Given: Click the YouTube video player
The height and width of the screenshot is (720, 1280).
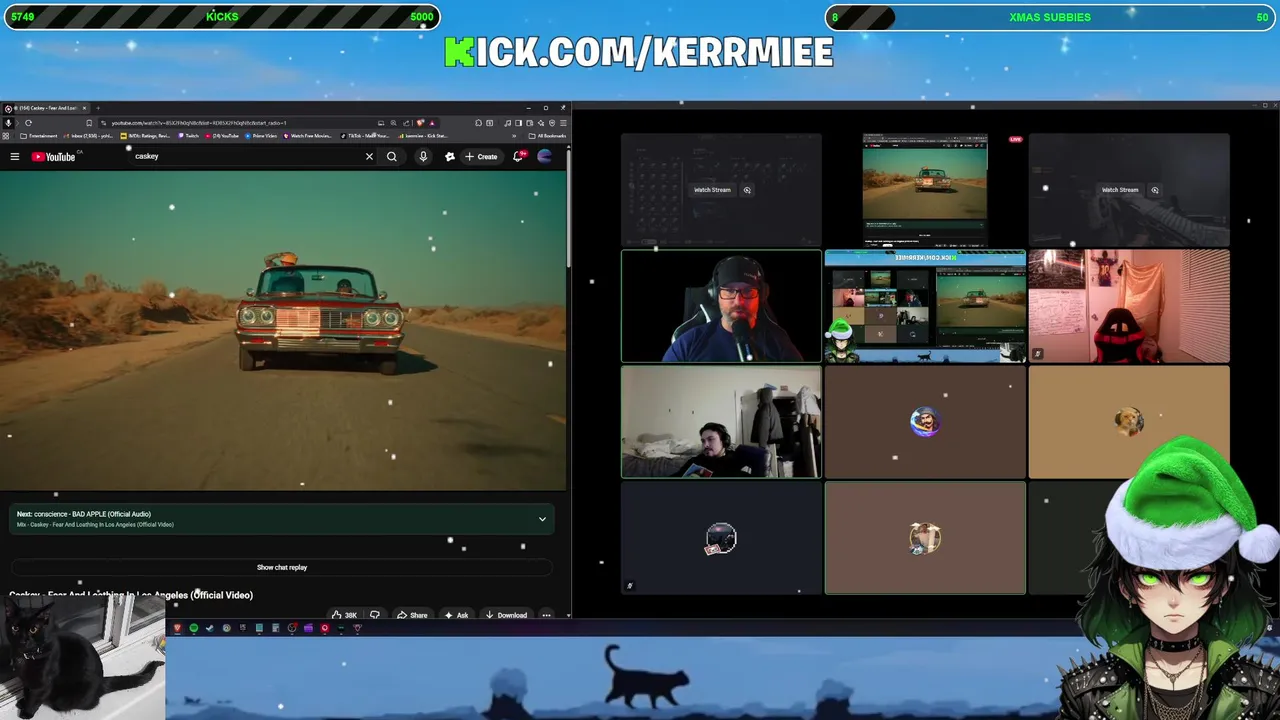Looking at the screenshot, I should click(283, 331).
